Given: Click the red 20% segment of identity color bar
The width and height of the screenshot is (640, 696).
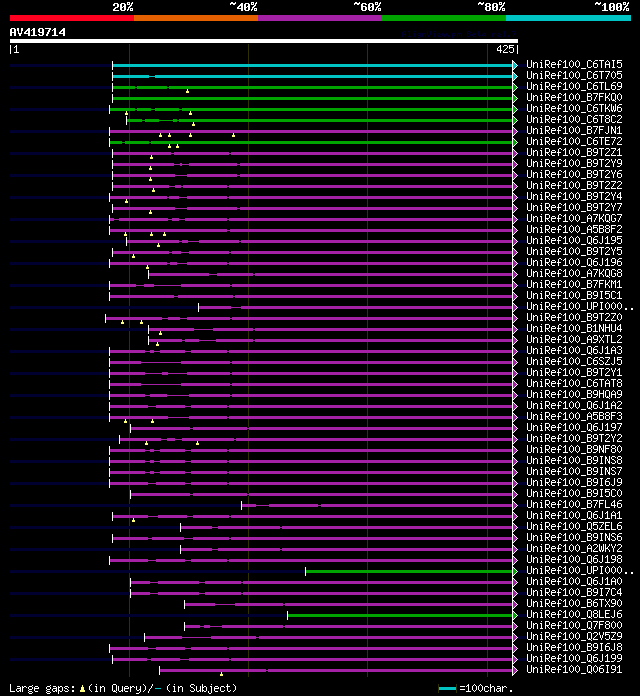Looking at the screenshot, I should pos(72,18).
